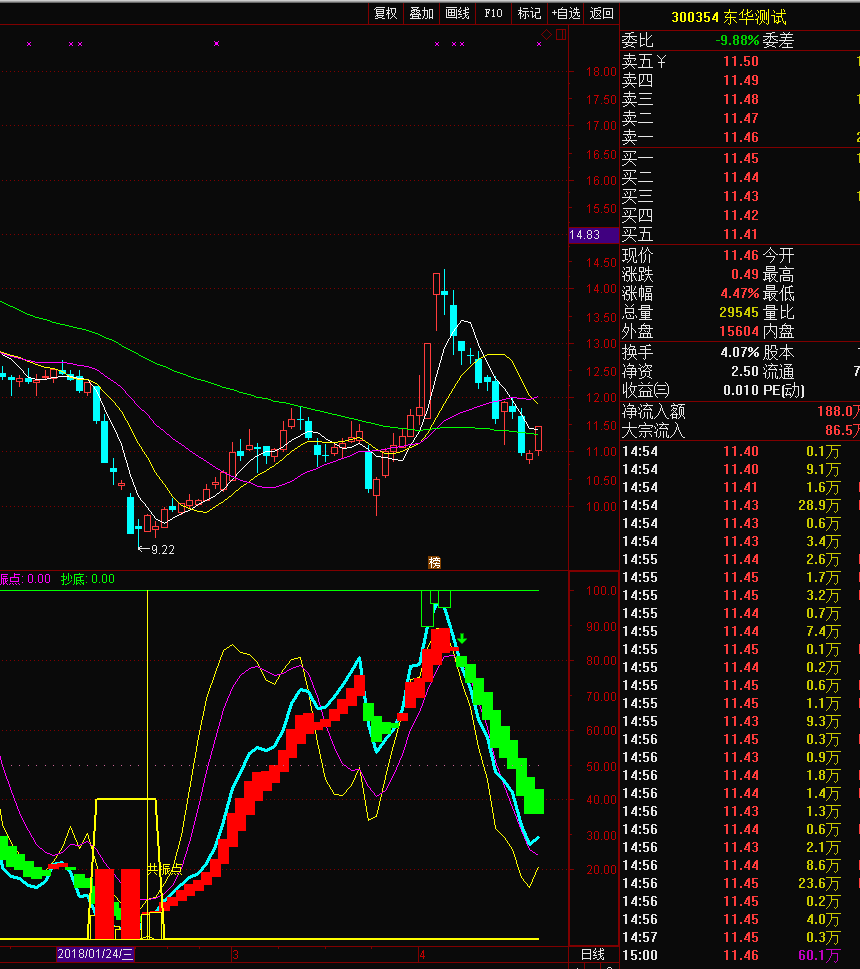Select the 画线 drawing tool
860x969 pixels.
[457, 13]
